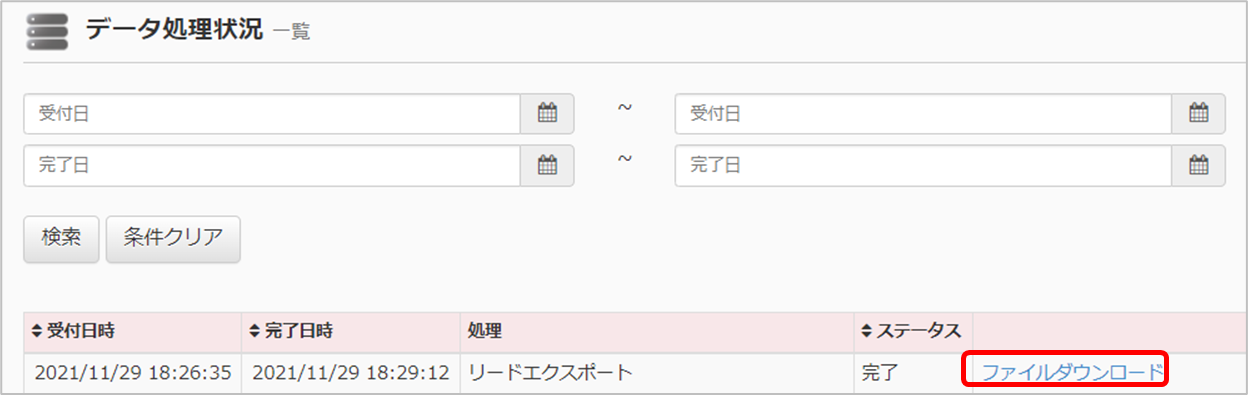Focus the end 受付日 date input
This screenshot has width=1248, height=395.
[923, 114]
